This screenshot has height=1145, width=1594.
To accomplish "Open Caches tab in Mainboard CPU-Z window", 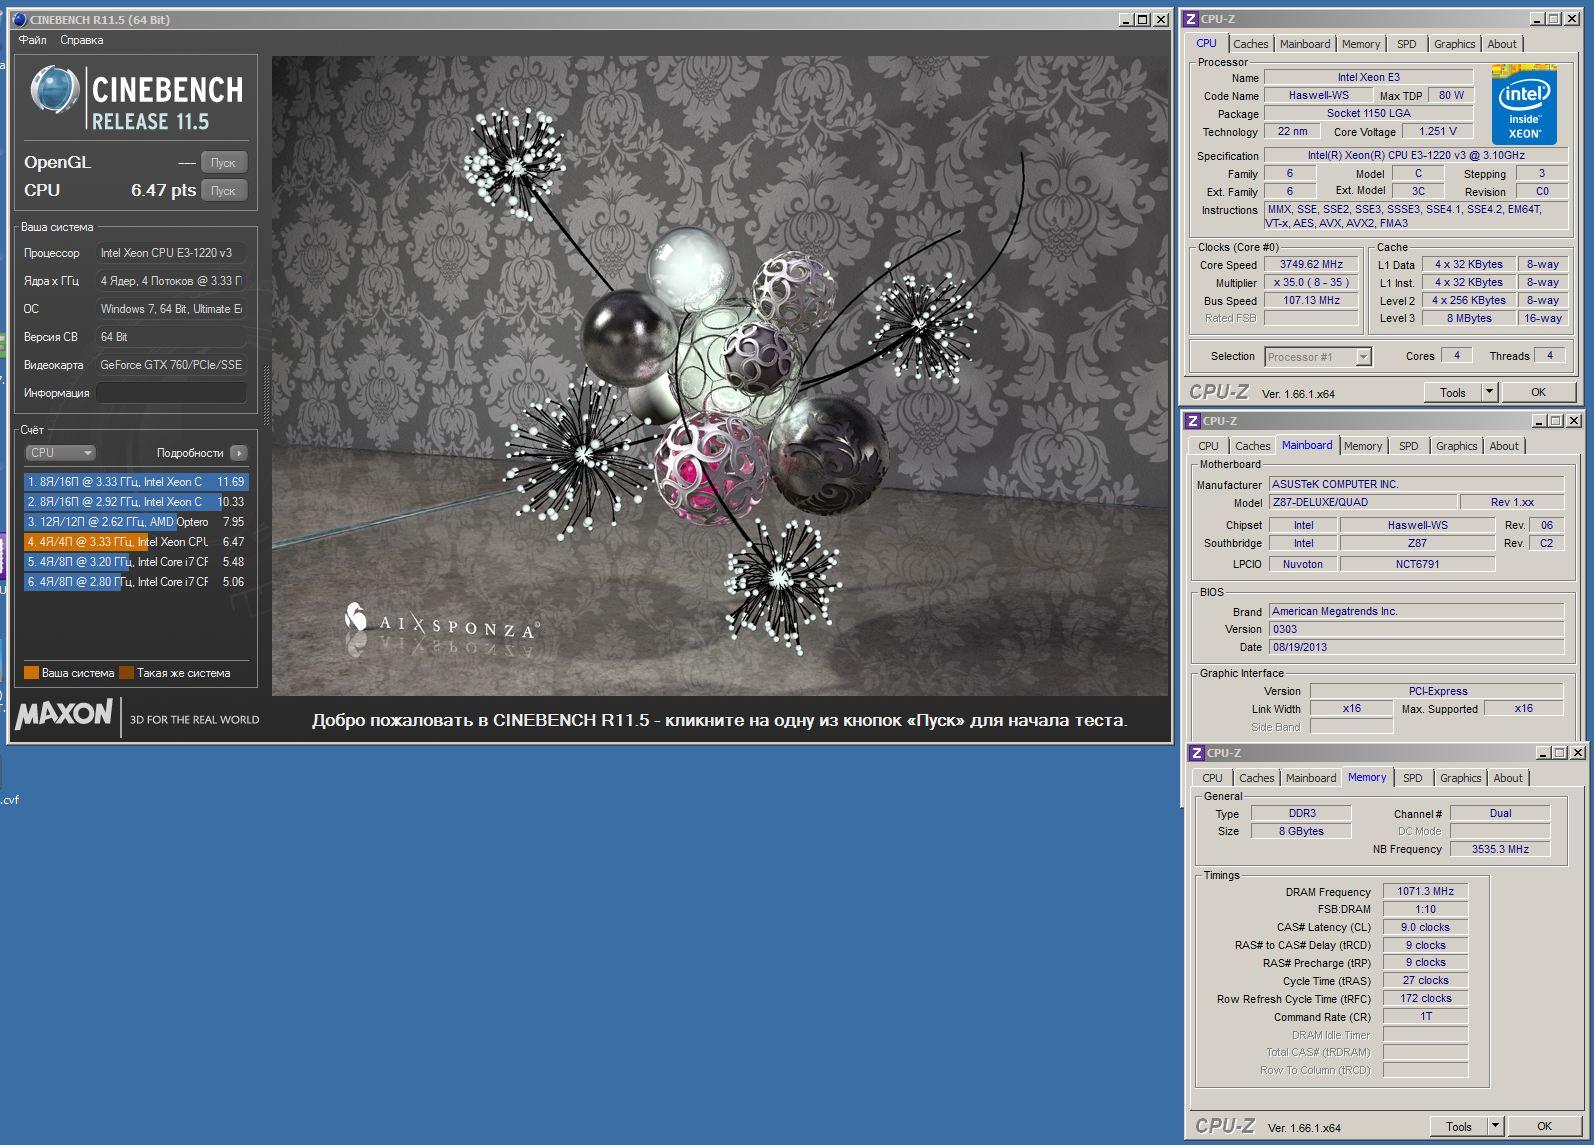I will coord(1252,446).
